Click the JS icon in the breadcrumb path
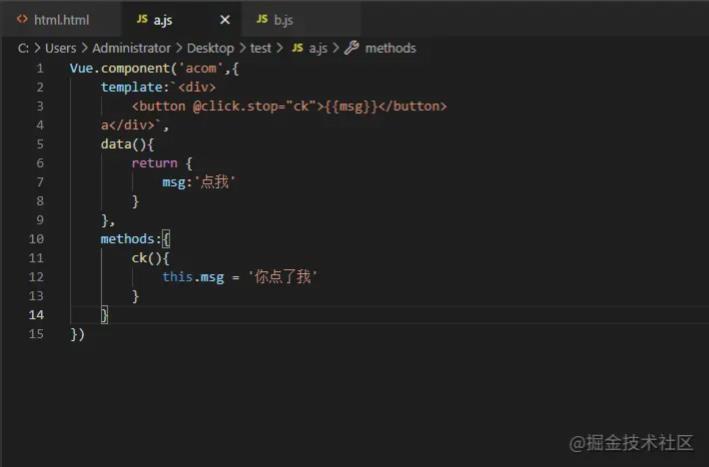This screenshot has width=709, height=467. (297, 48)
